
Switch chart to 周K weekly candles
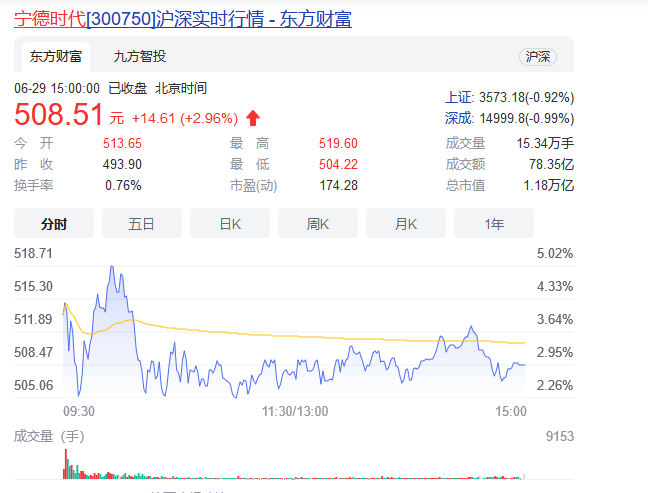[x=317, y=223]
